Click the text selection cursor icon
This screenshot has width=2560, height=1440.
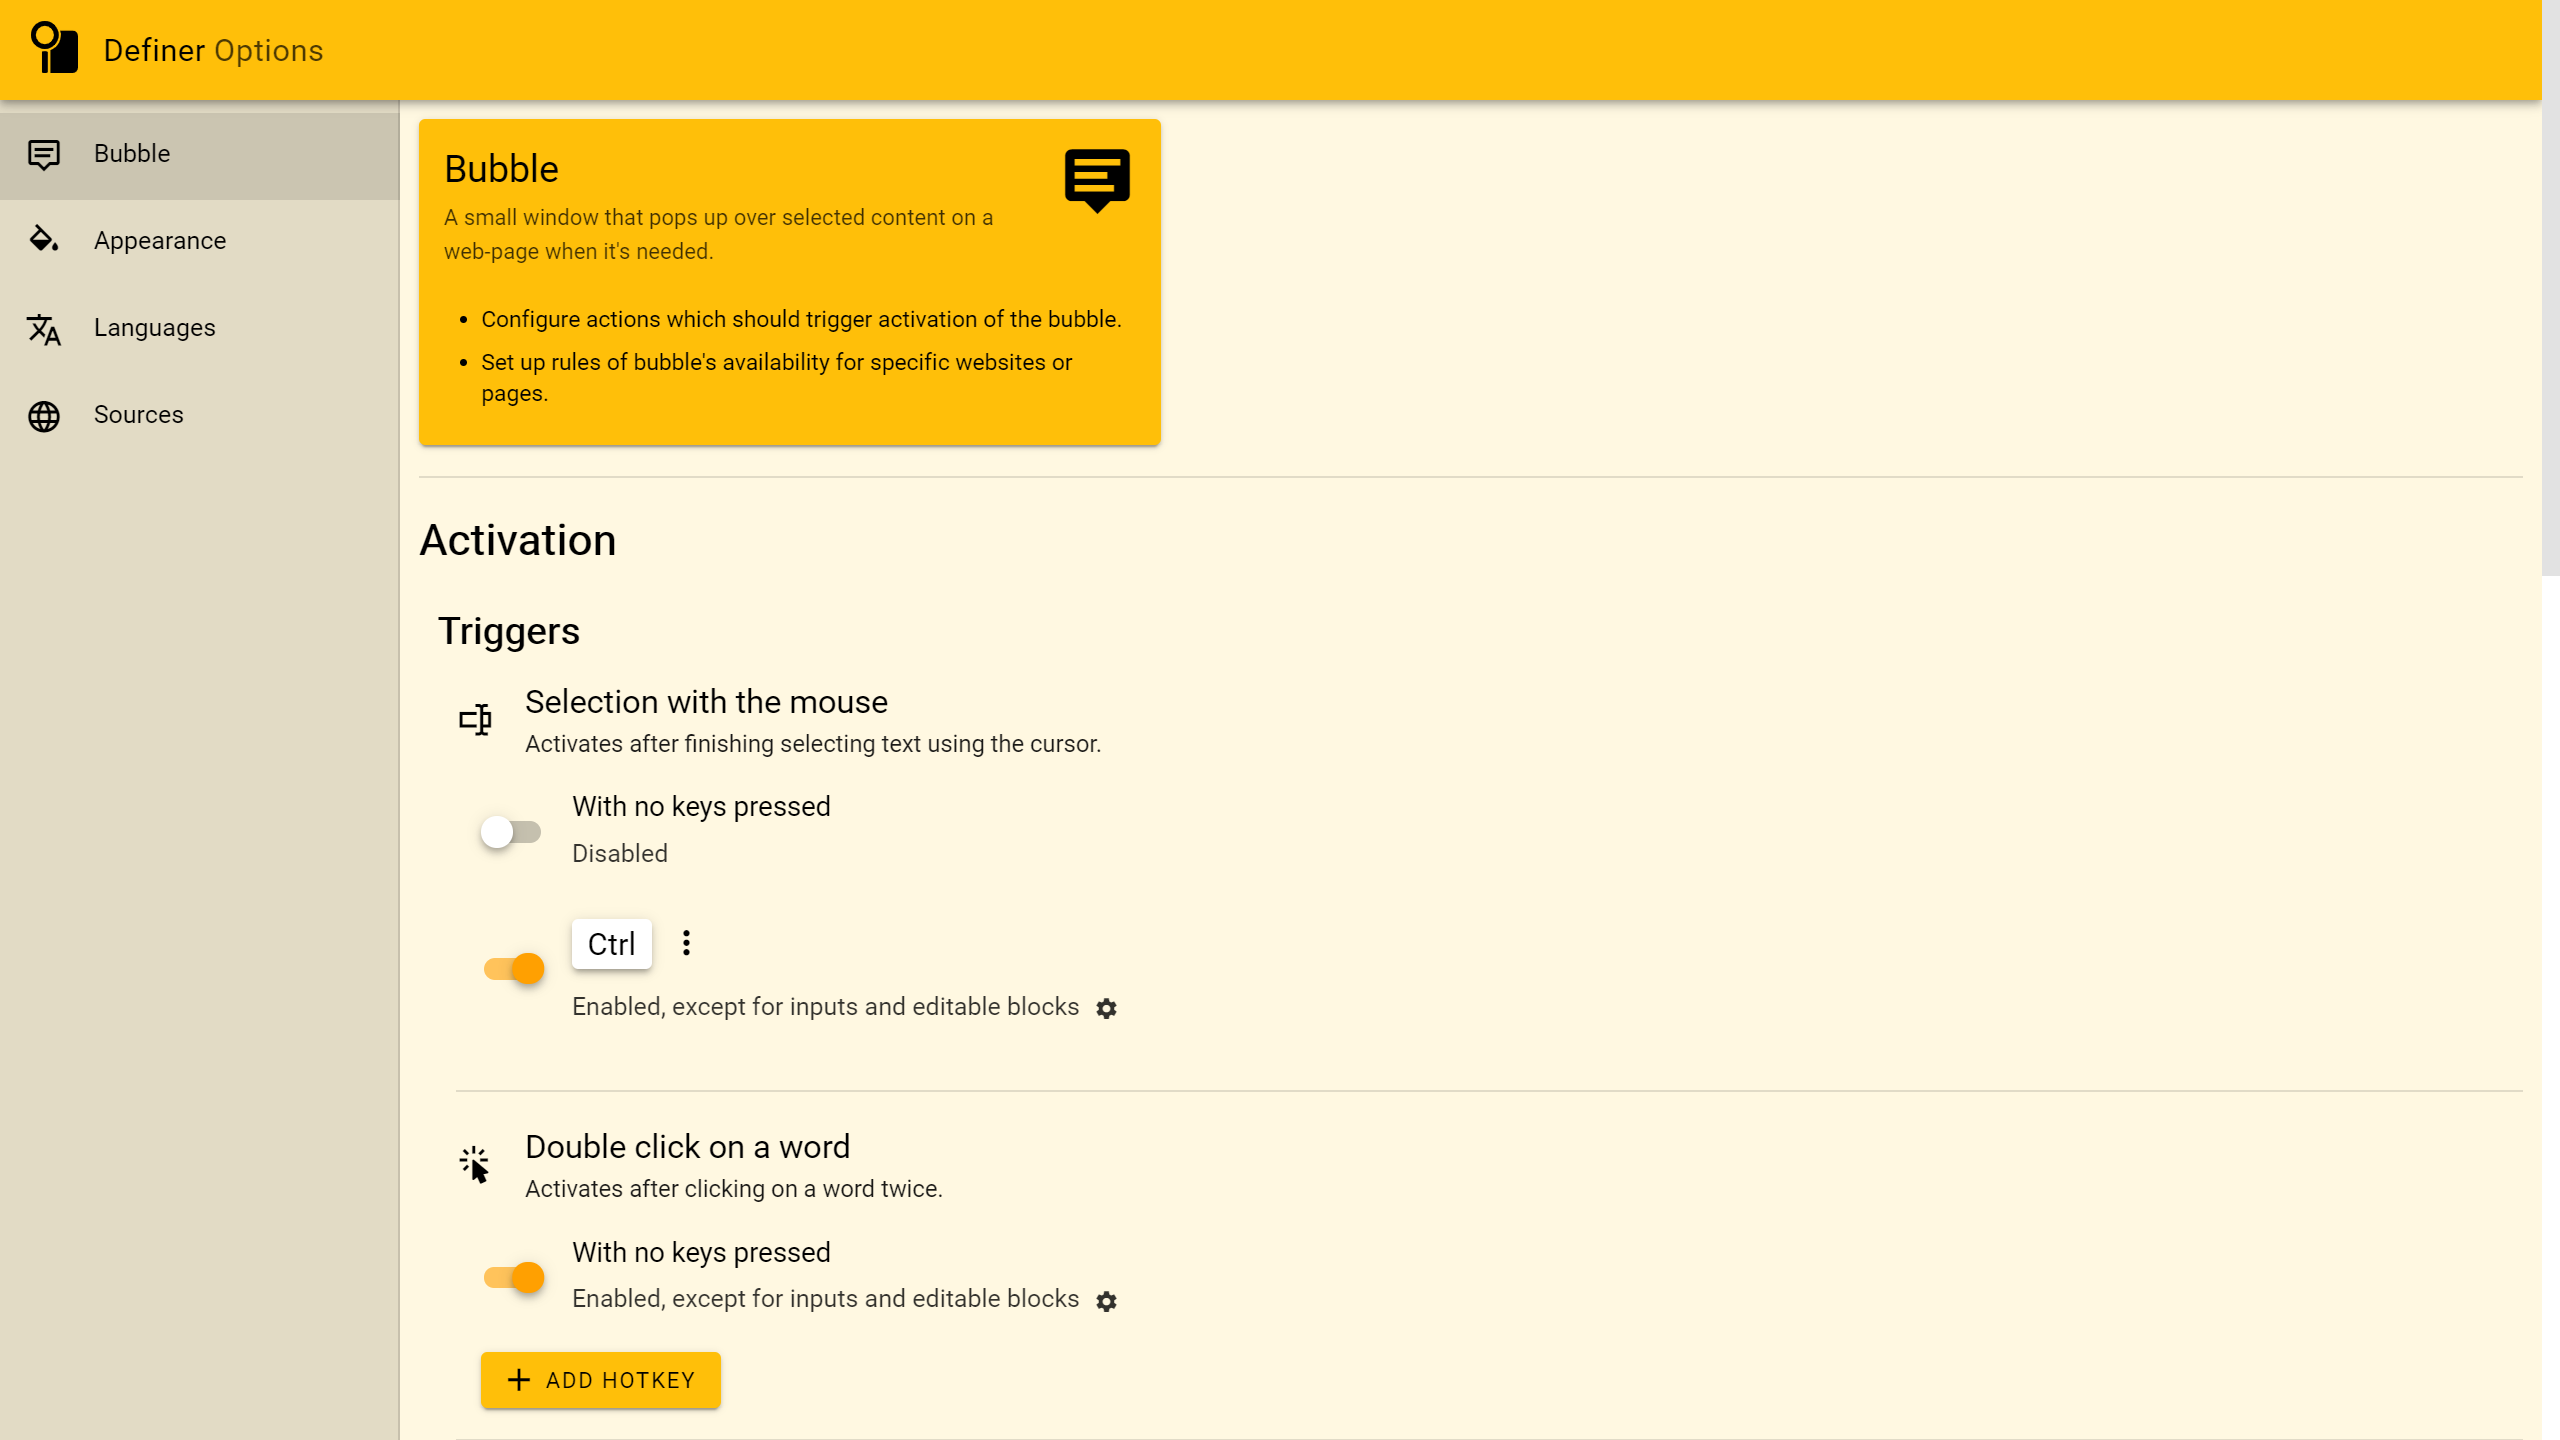click(475, 719)
